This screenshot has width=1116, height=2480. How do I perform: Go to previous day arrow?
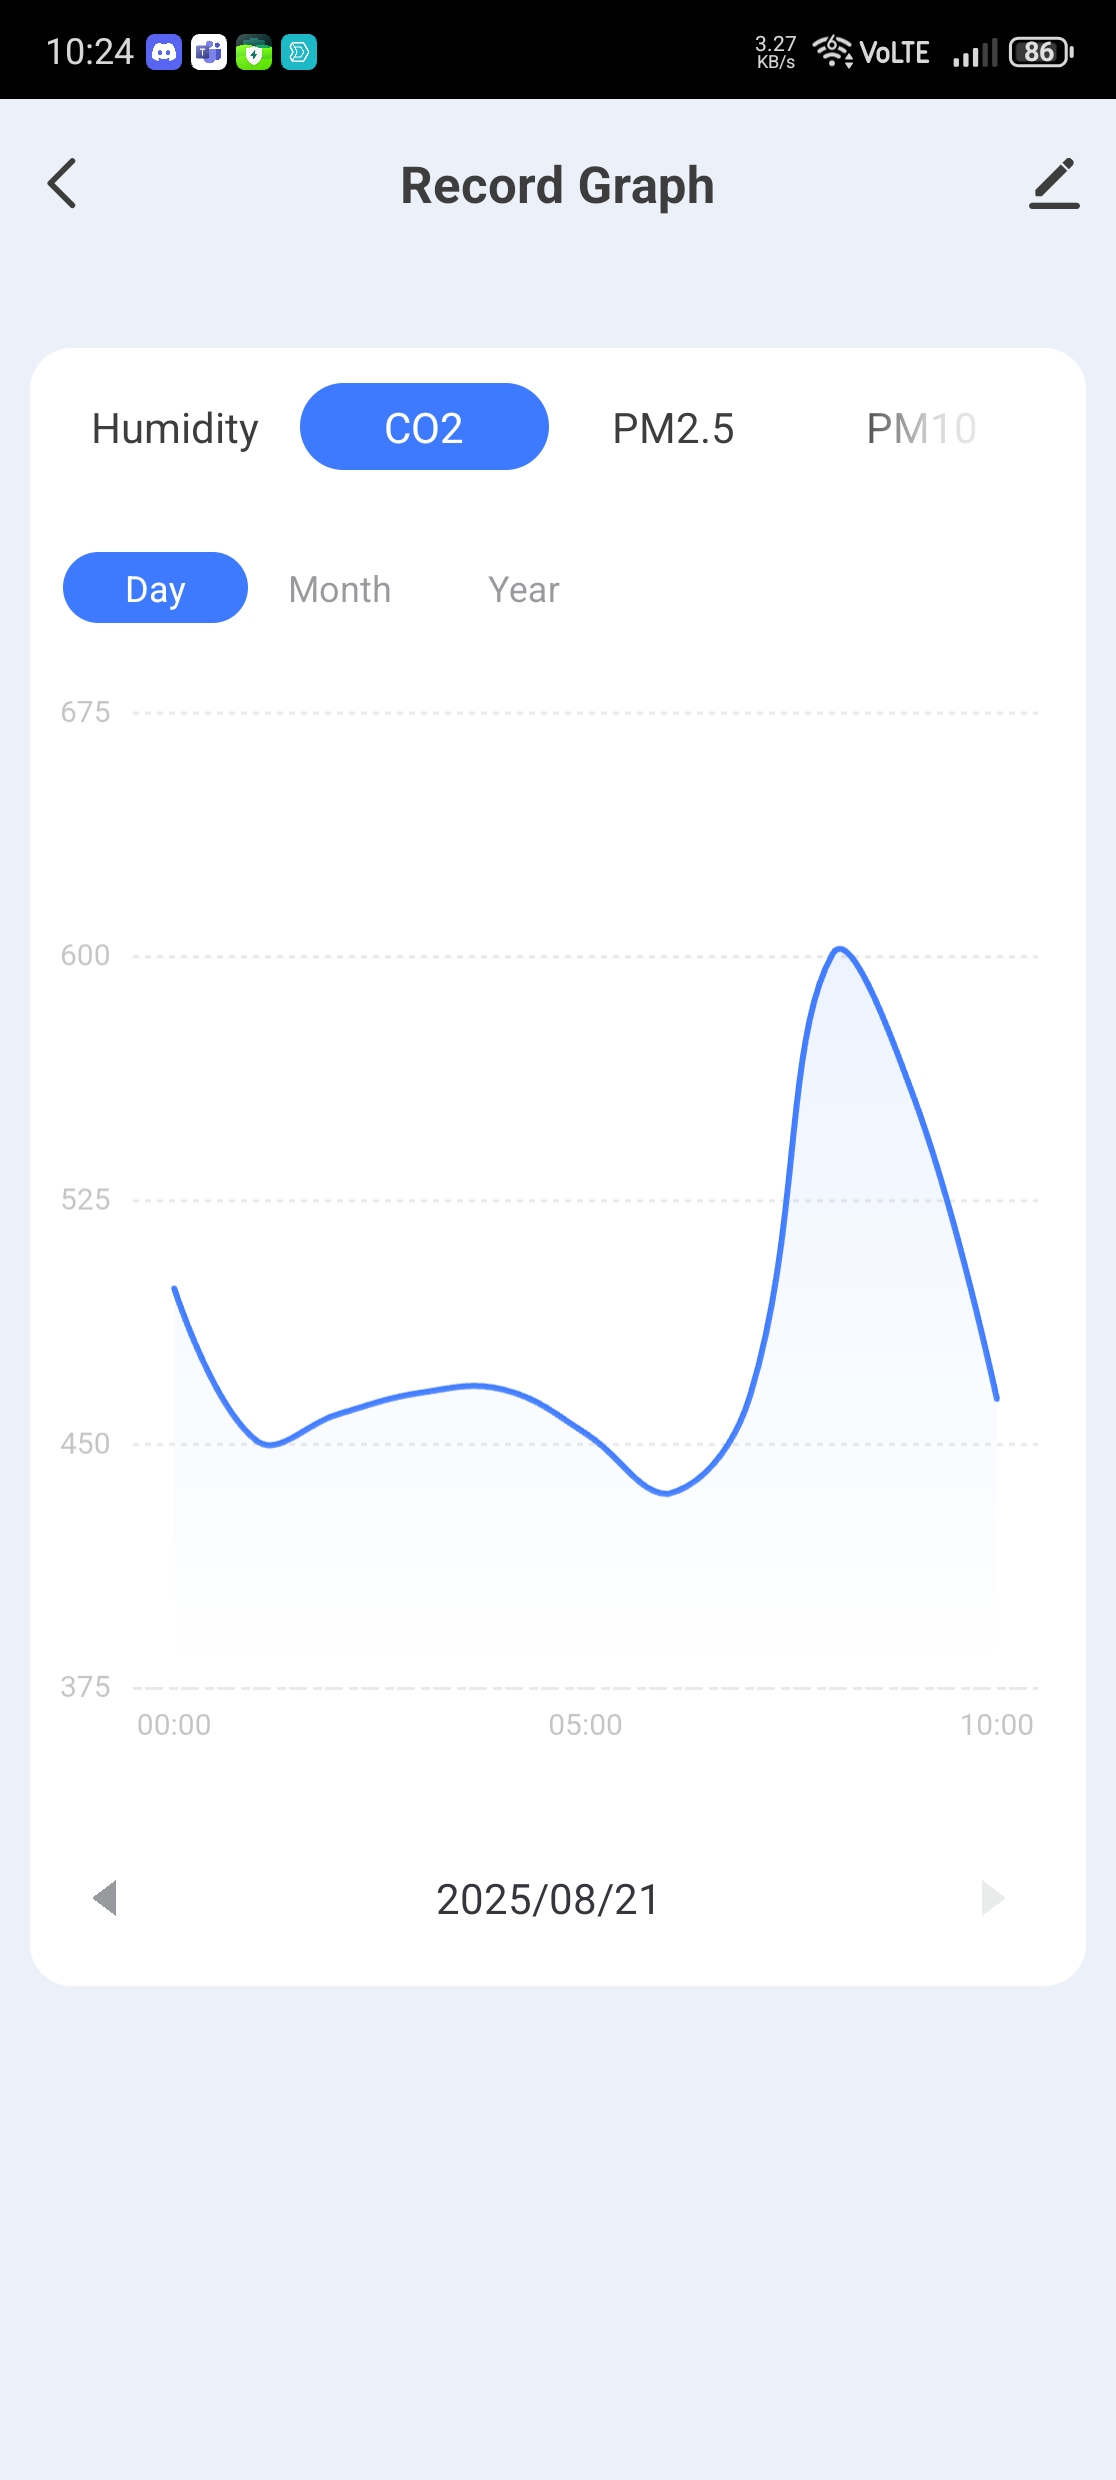click(x=105, y=1898)
